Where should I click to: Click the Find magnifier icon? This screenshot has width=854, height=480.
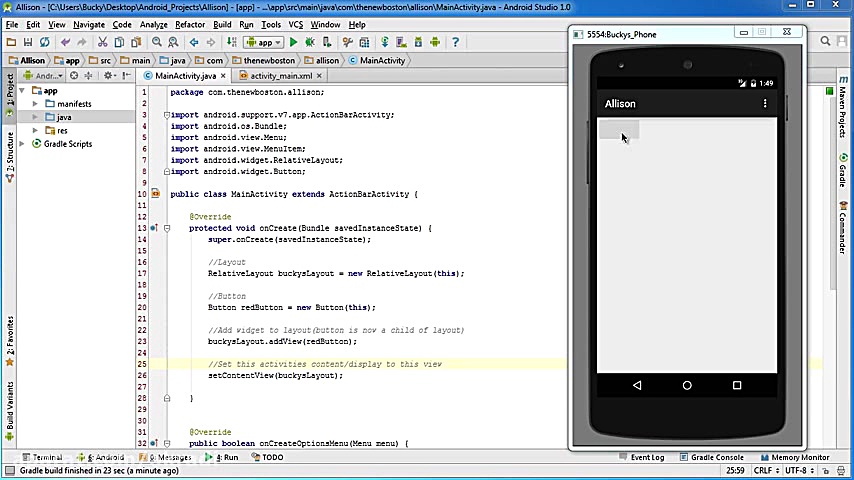coord(157,42)
